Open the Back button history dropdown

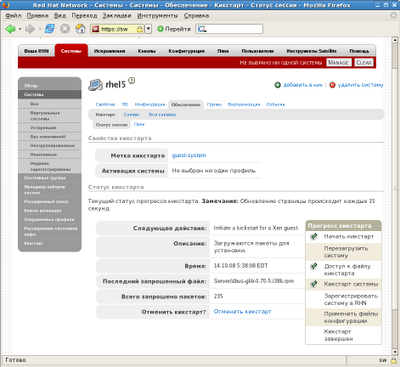[x=20, y=29]
